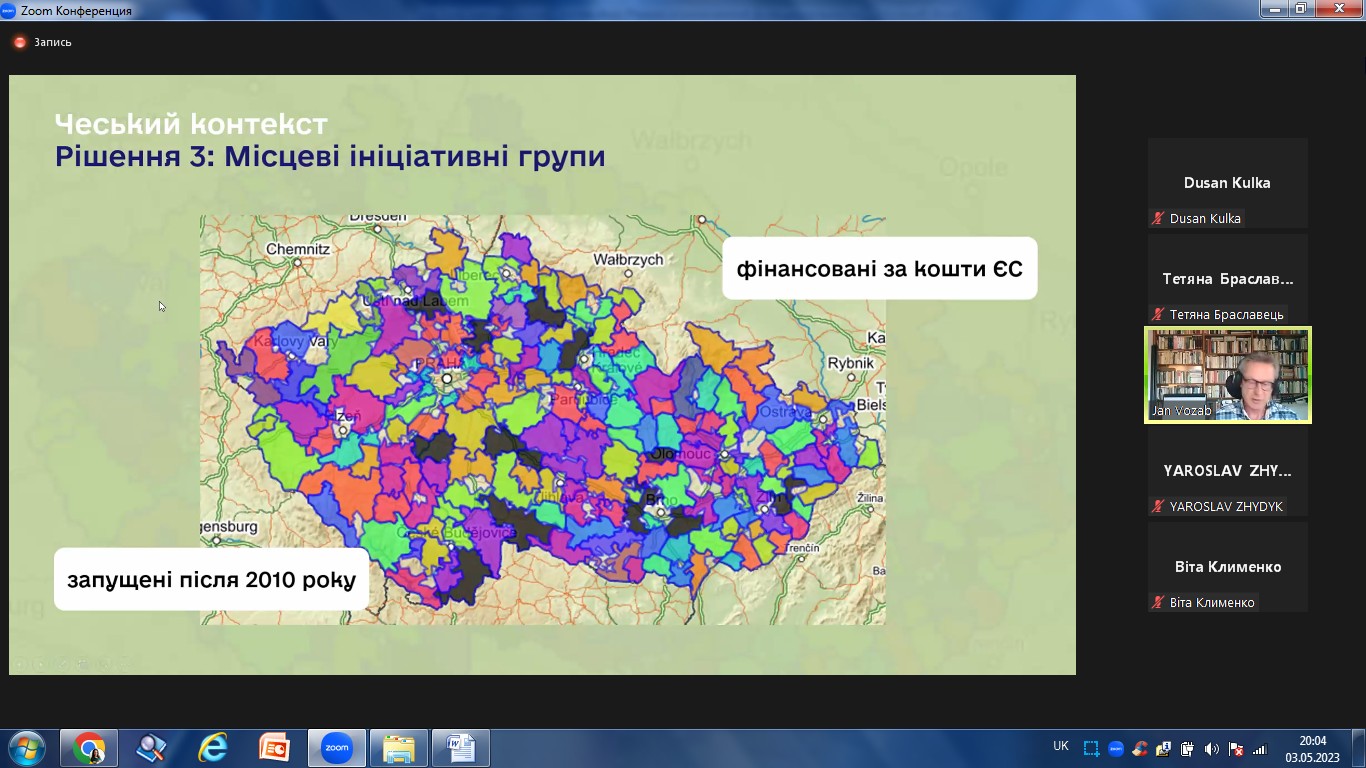Click 'Zoom Конференция' window title text
The height and width of the screenshot is (768, 1366).
[76, 10]
